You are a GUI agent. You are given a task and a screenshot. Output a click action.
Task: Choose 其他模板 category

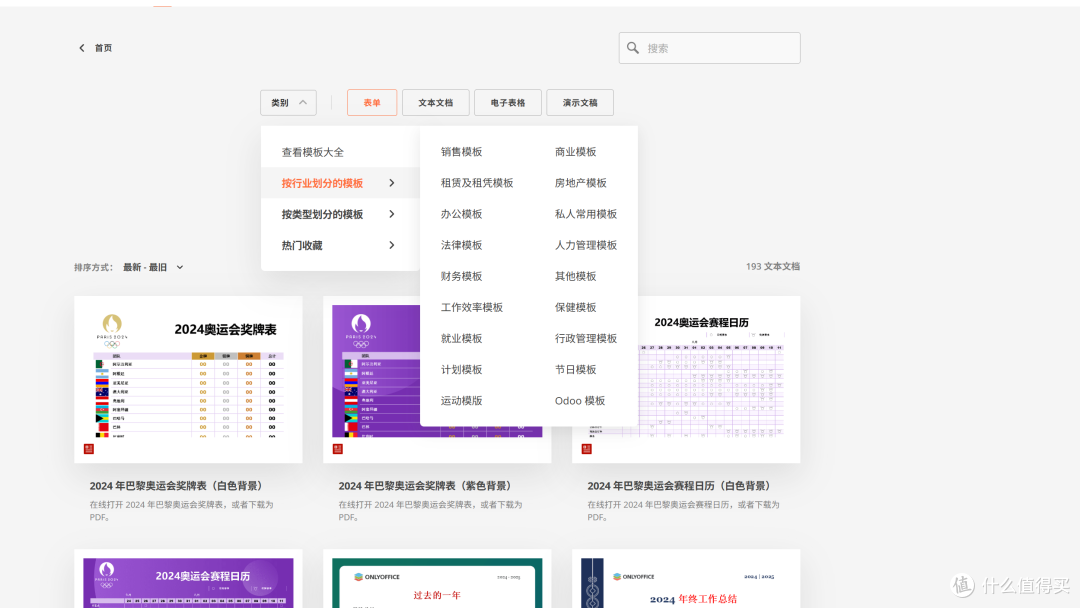coord(576,276)
